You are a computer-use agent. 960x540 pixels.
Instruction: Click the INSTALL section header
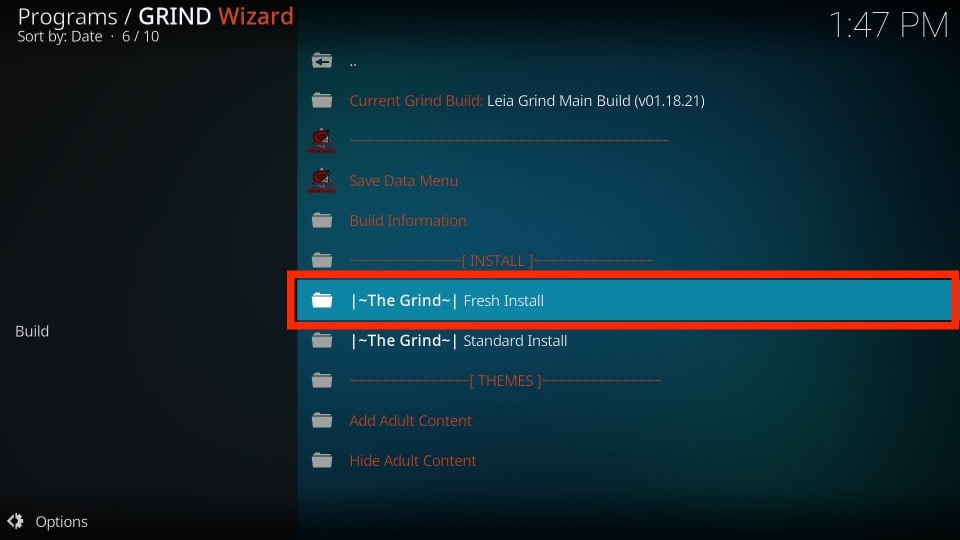click(501, 261)
